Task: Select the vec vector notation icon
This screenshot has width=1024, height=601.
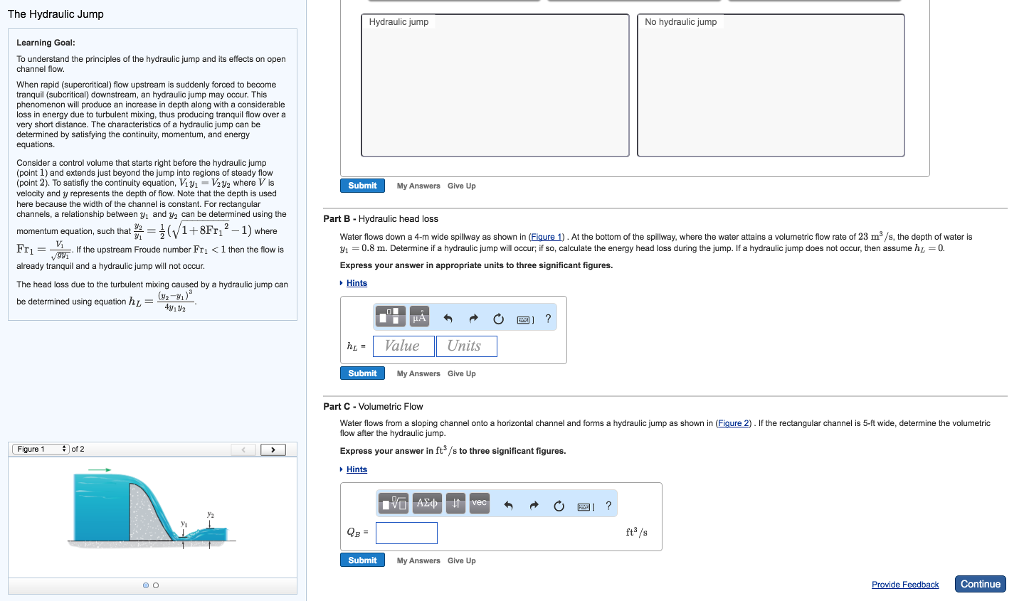Action: [478, 502]
